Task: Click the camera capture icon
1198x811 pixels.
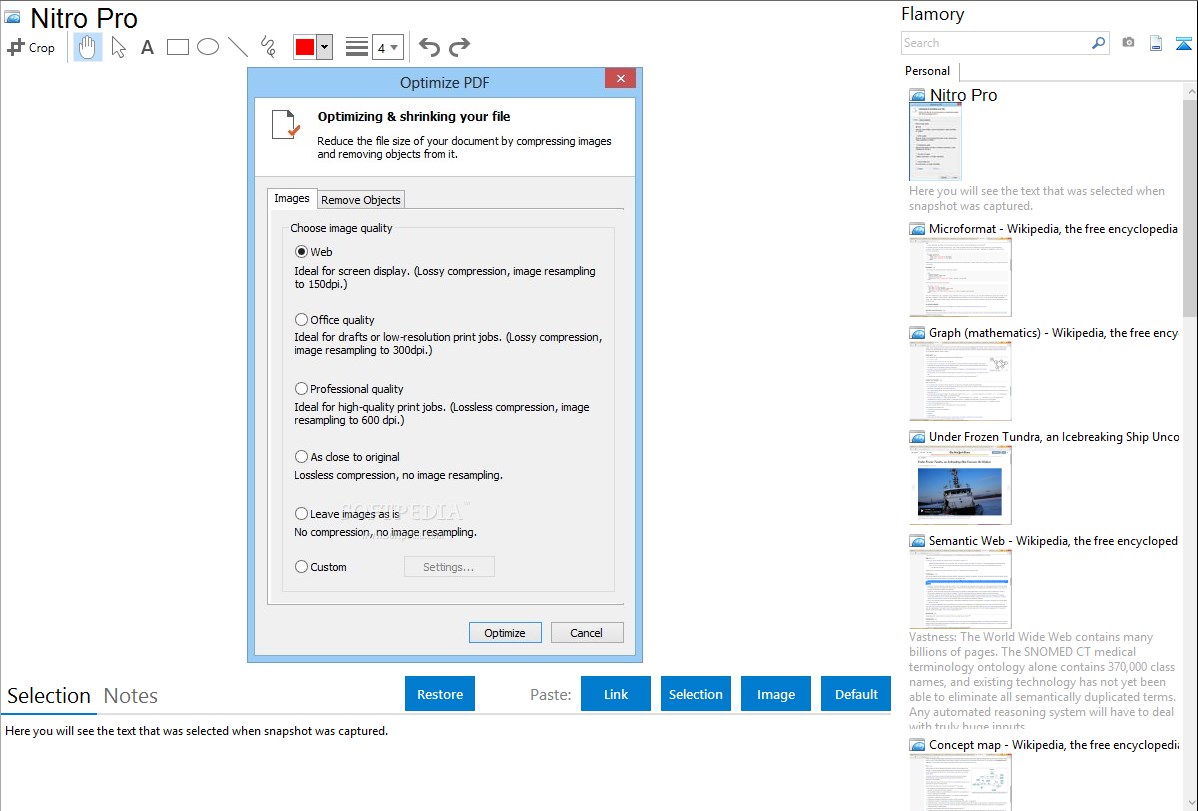Action: pos(1128,43)
